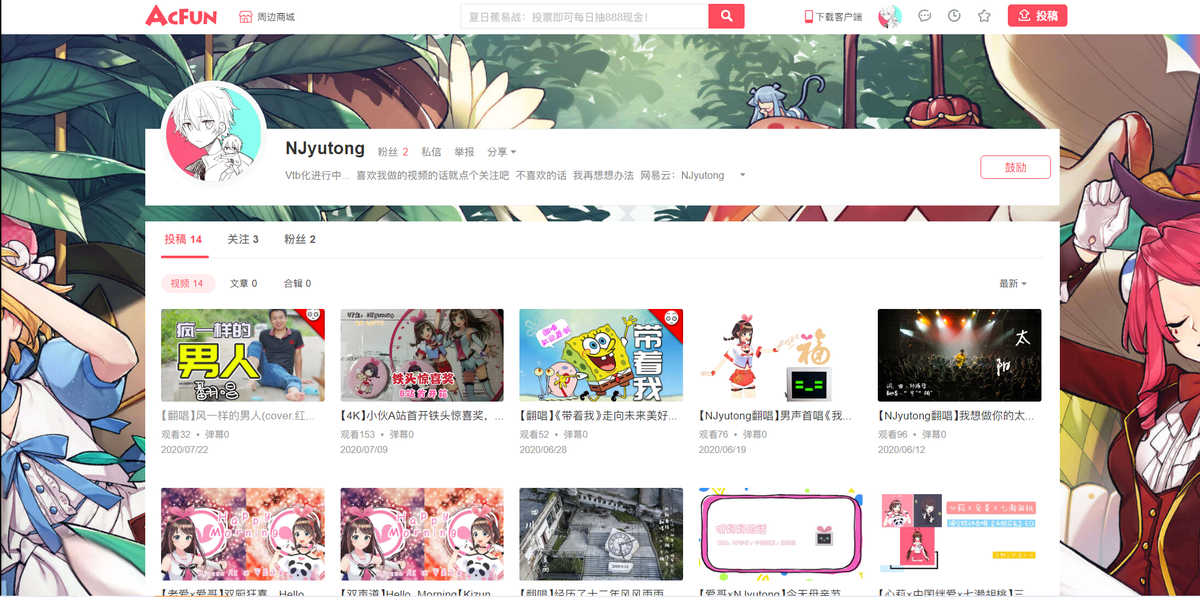Open the 分享 share dropdown
Image resolution: width=1200 pixels, height=597 pixels.
[501, 152]
